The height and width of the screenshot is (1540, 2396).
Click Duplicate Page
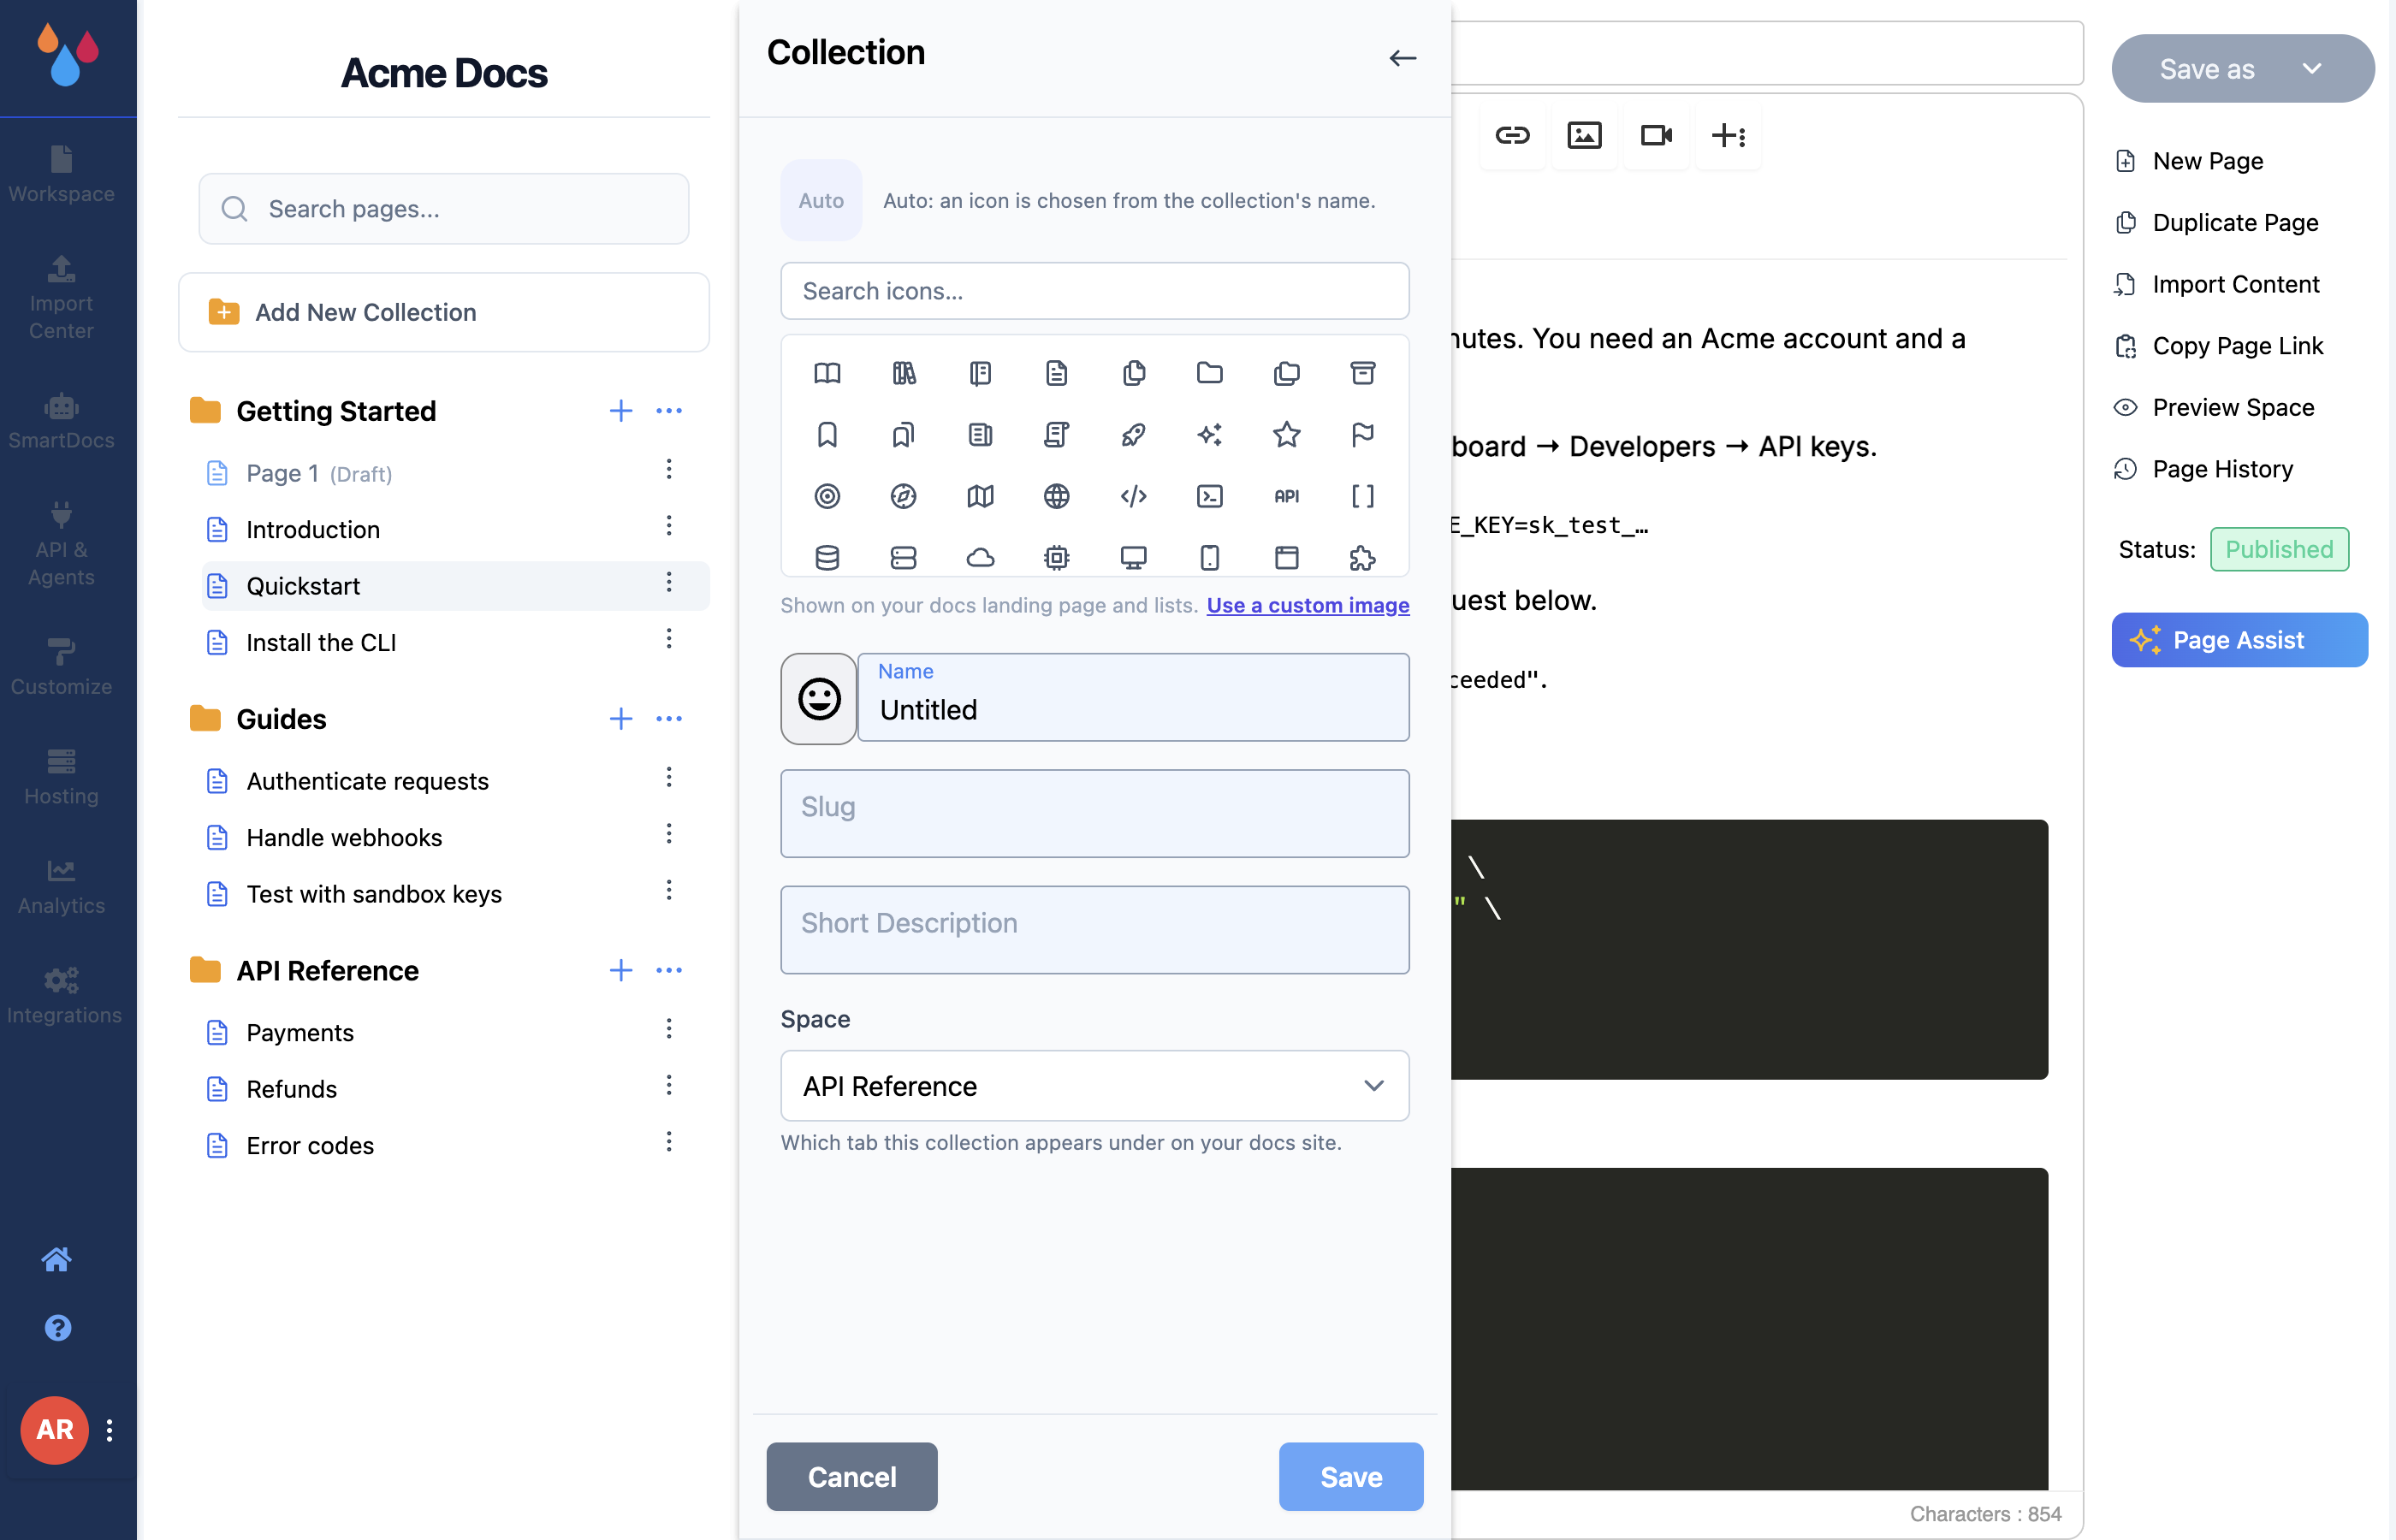(x=2219, y=222)
